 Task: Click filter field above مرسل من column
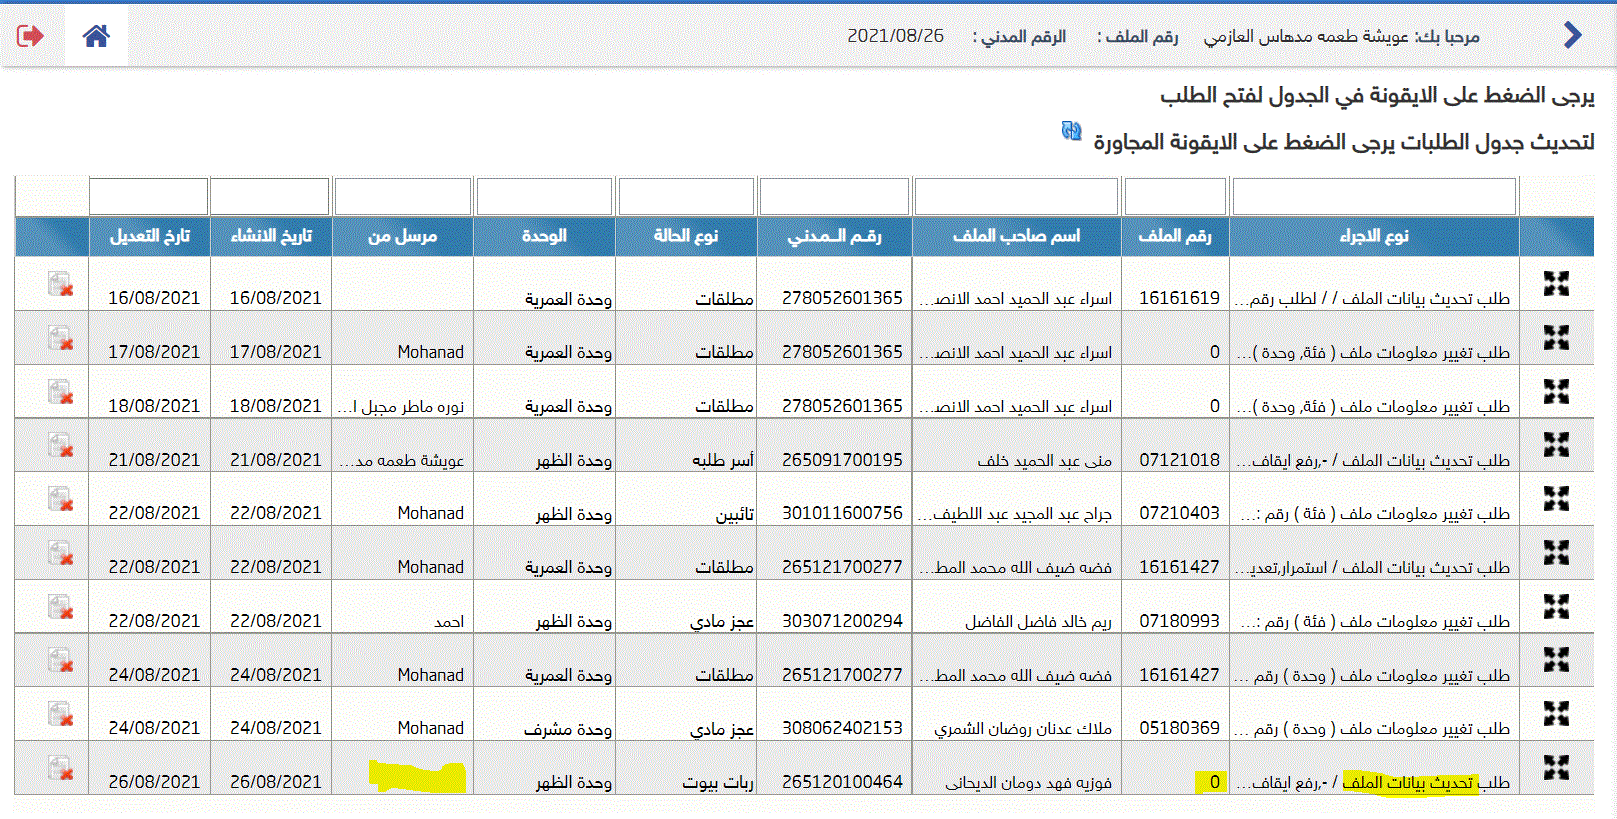[402, 197]
